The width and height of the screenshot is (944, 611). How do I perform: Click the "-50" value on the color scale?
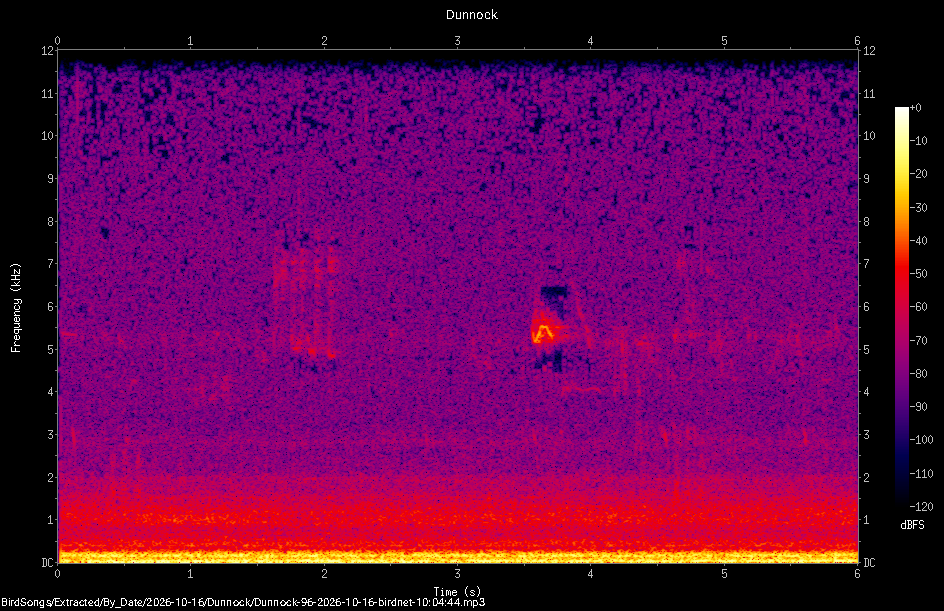click(919, 274)
